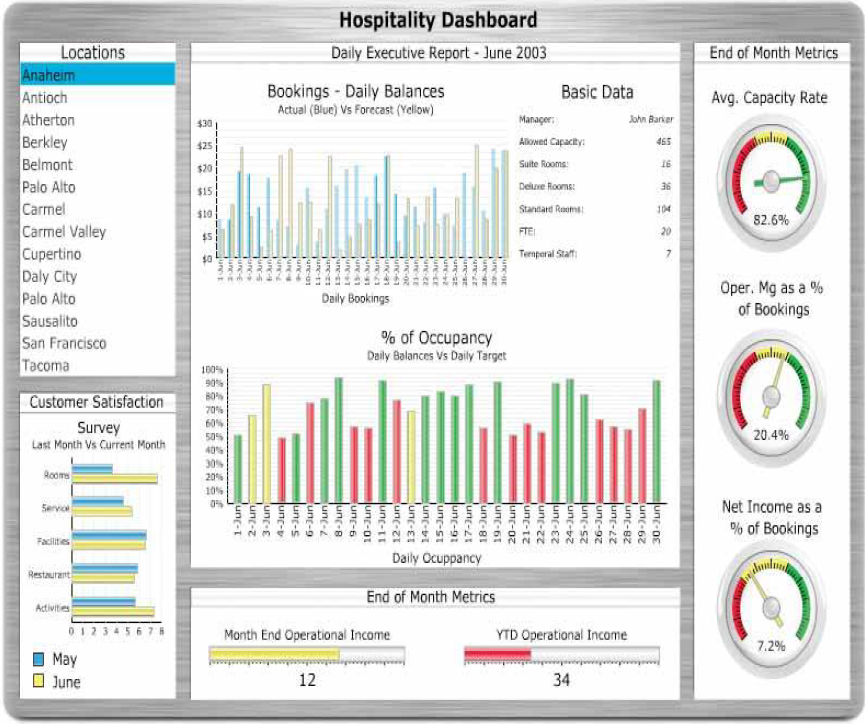Screen dimensions: 865x724
Task: Click the Bookings - Daily Balances chart title
Action: pyautogui.click(x=355, y=92)
